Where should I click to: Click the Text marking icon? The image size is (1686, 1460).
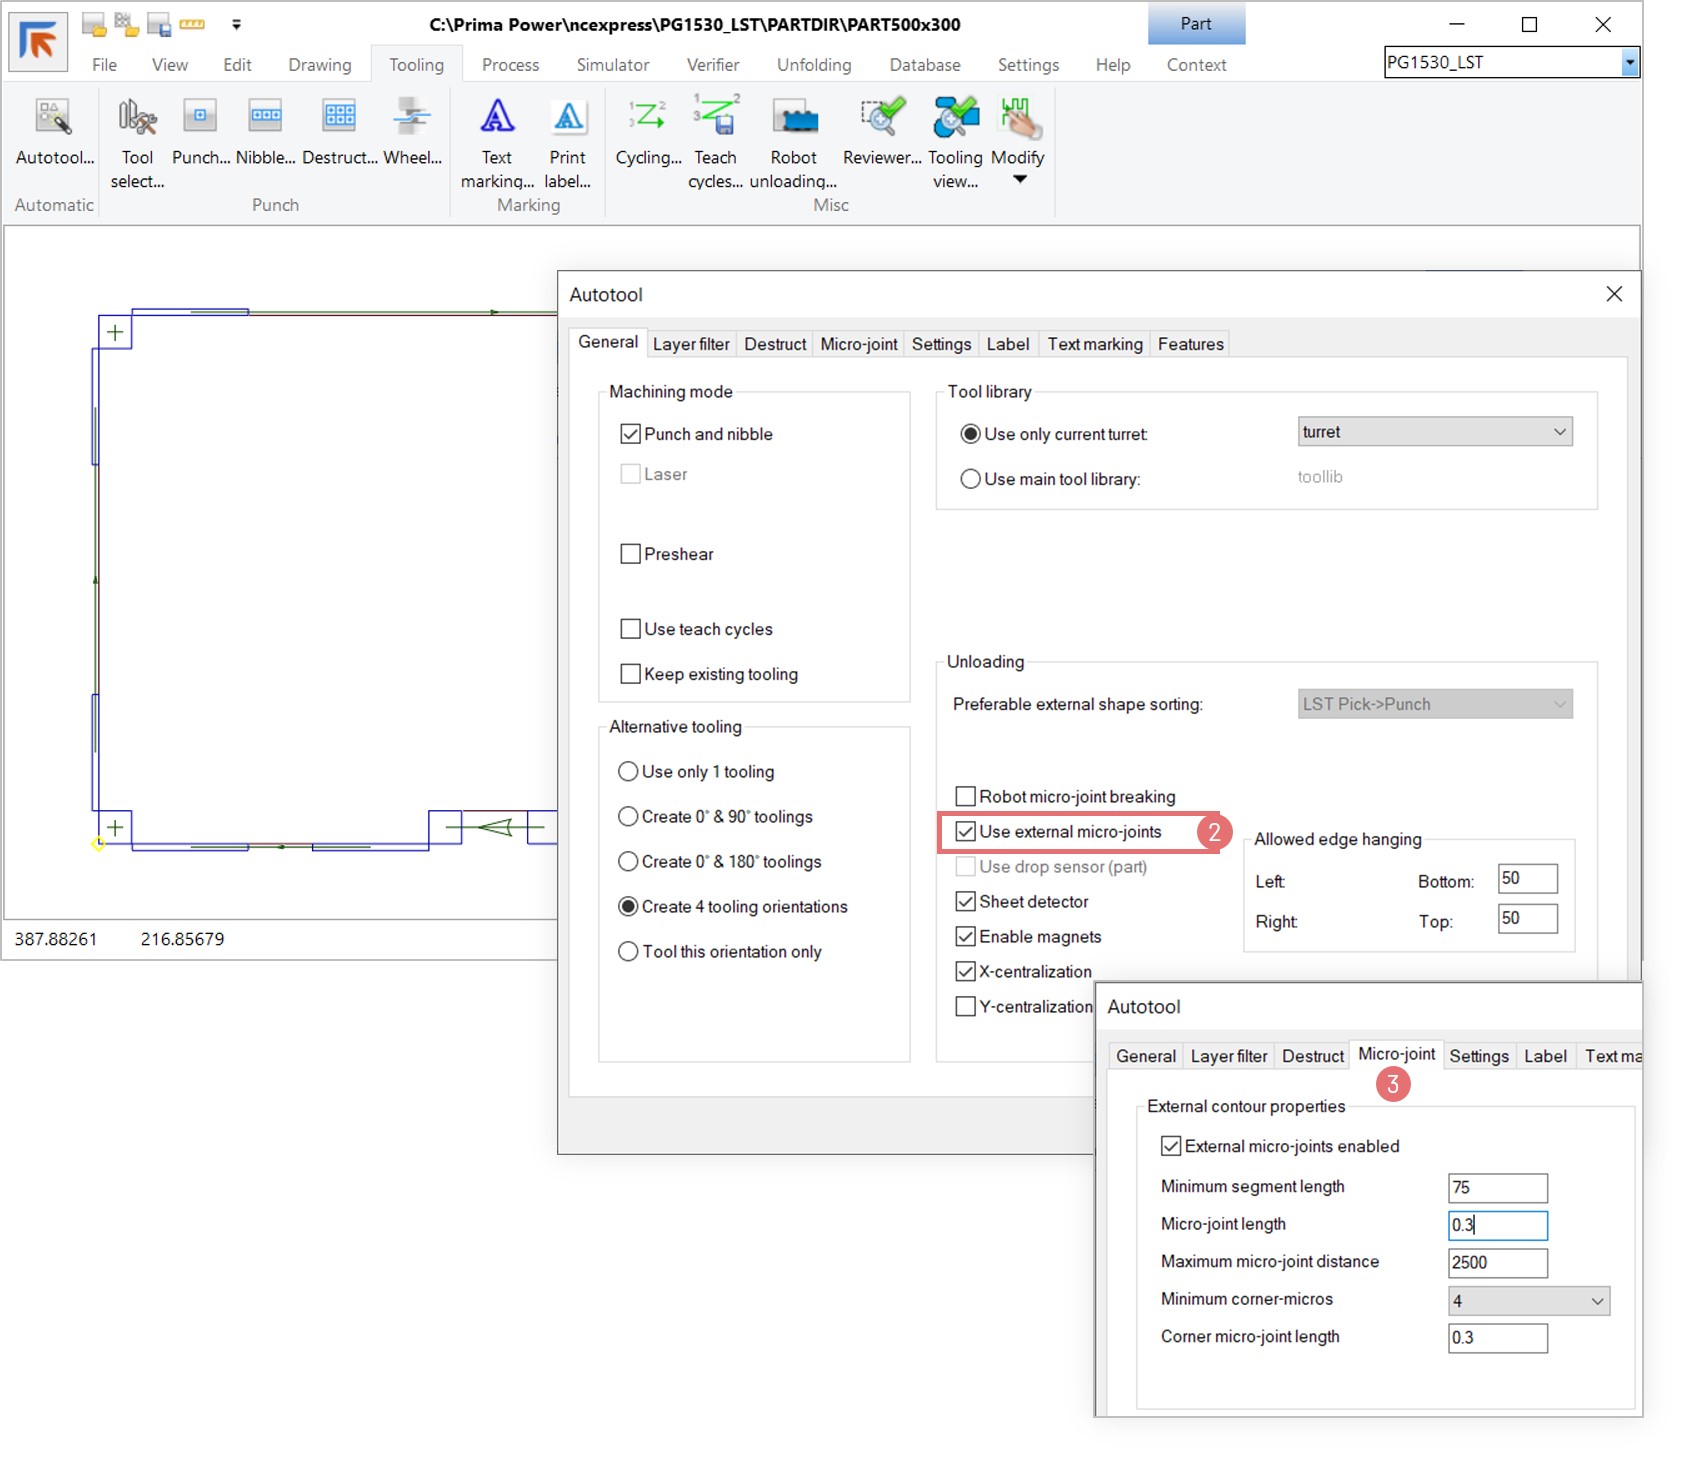tap(497, 118)
